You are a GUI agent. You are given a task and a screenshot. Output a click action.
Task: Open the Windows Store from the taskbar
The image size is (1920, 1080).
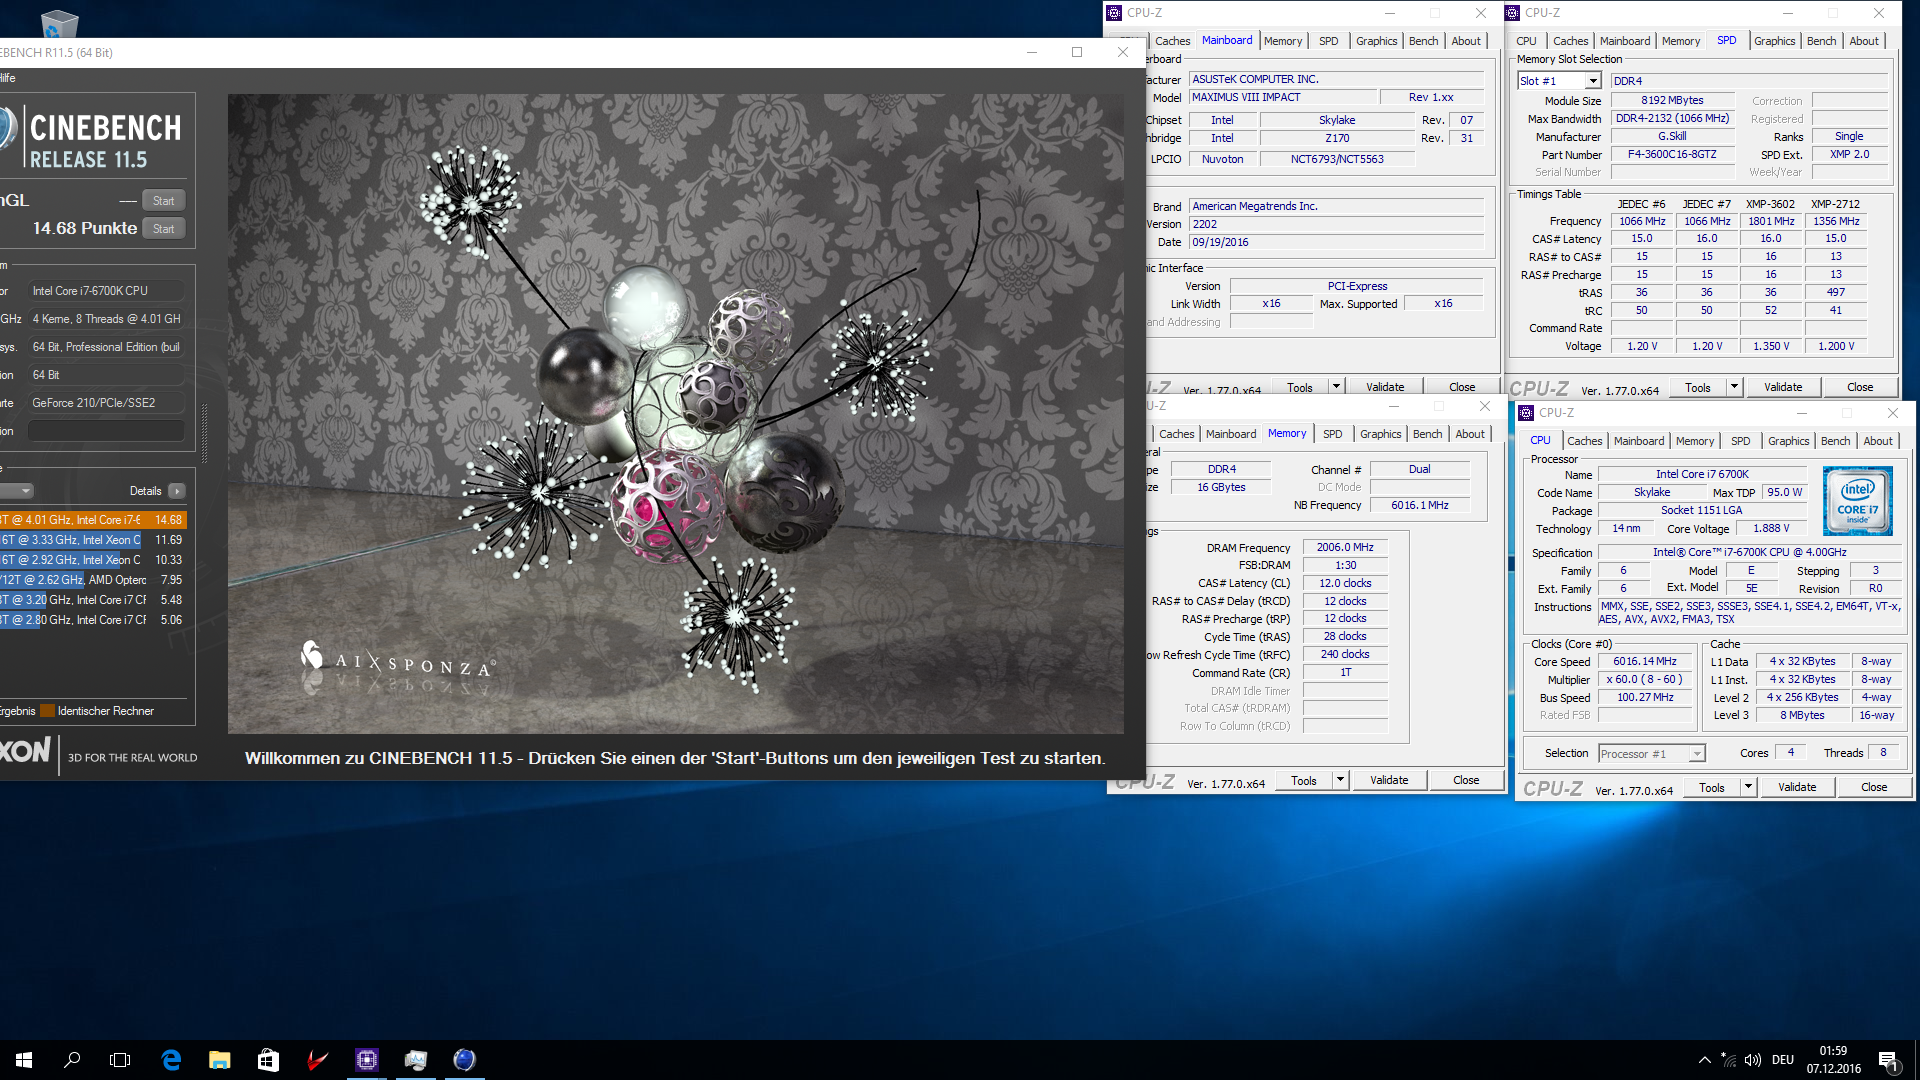pyautogui.click(x=268, y=1060)
